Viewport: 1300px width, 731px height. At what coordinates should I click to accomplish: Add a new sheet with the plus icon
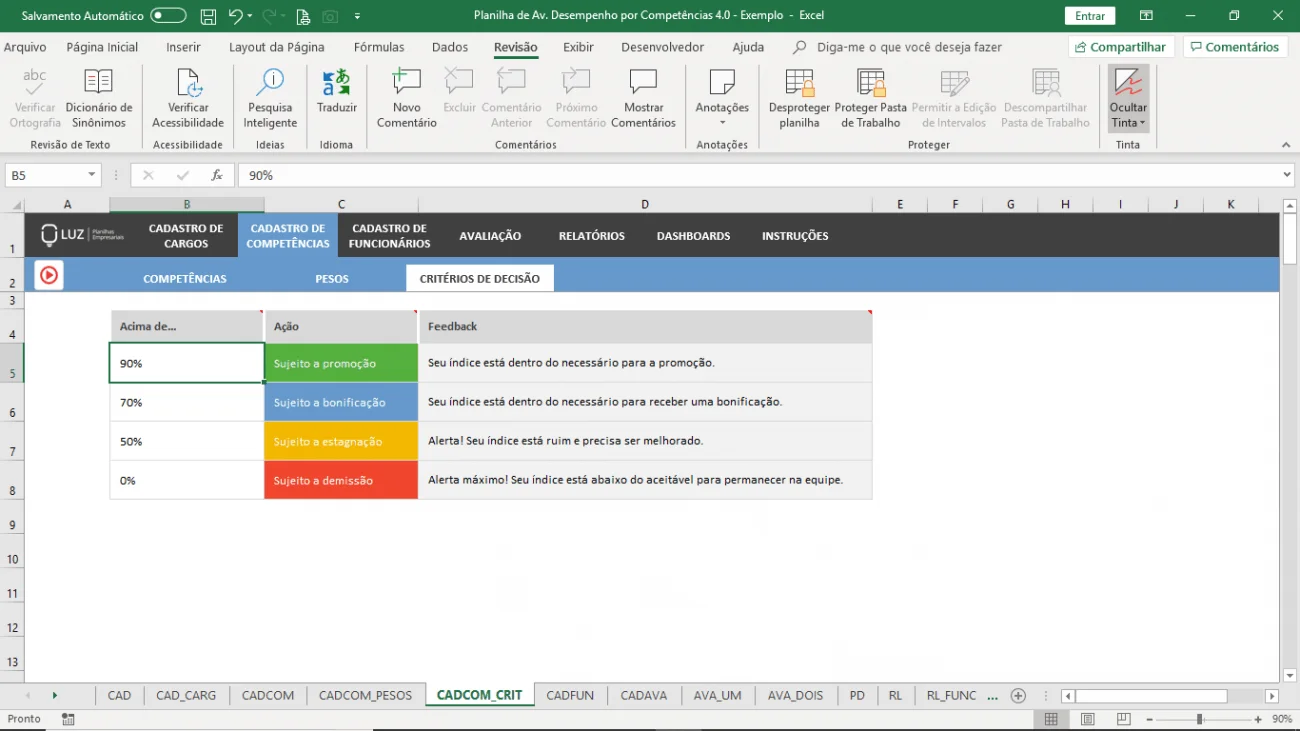(x=1018, y=695)
